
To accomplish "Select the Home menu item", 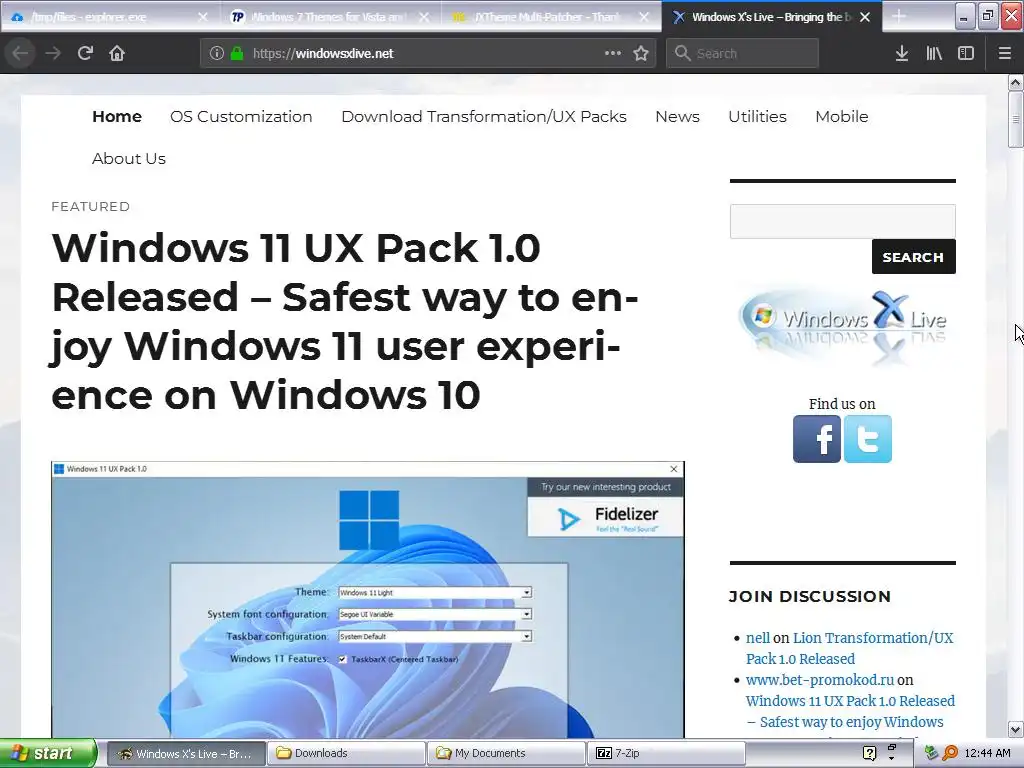I will (x=117, y=116).
